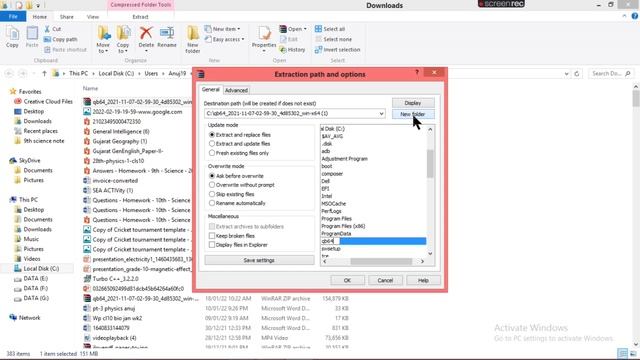Viewport: 640px width, 360px height.
Task: Click the folder tree scroll up arrow
Action: [x=430, y=129]
